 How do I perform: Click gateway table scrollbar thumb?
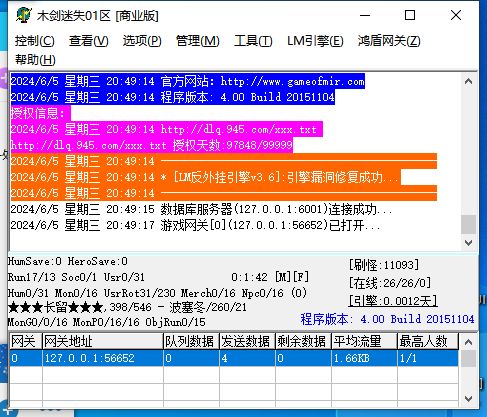468,358
